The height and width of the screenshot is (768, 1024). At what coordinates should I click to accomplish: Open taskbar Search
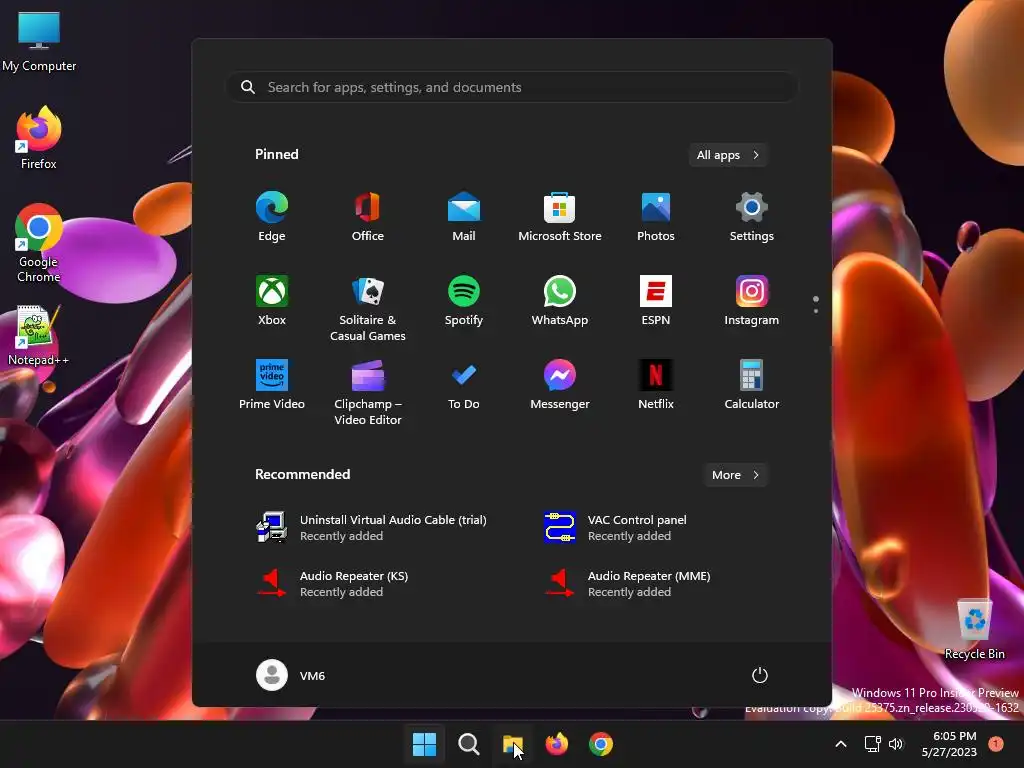468,744
